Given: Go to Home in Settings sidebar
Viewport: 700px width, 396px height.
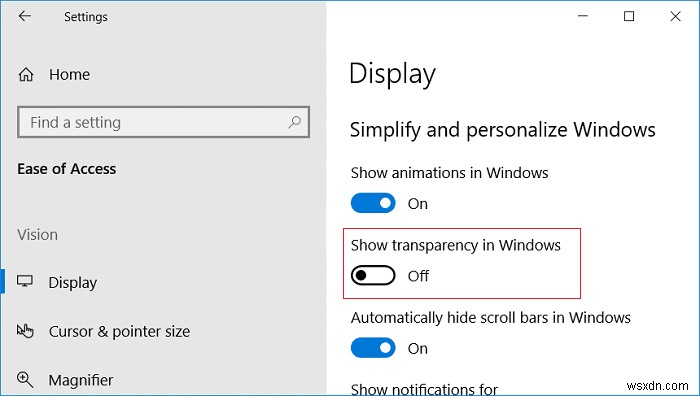Looking at the screenshot, I should [x=69, y=75].
